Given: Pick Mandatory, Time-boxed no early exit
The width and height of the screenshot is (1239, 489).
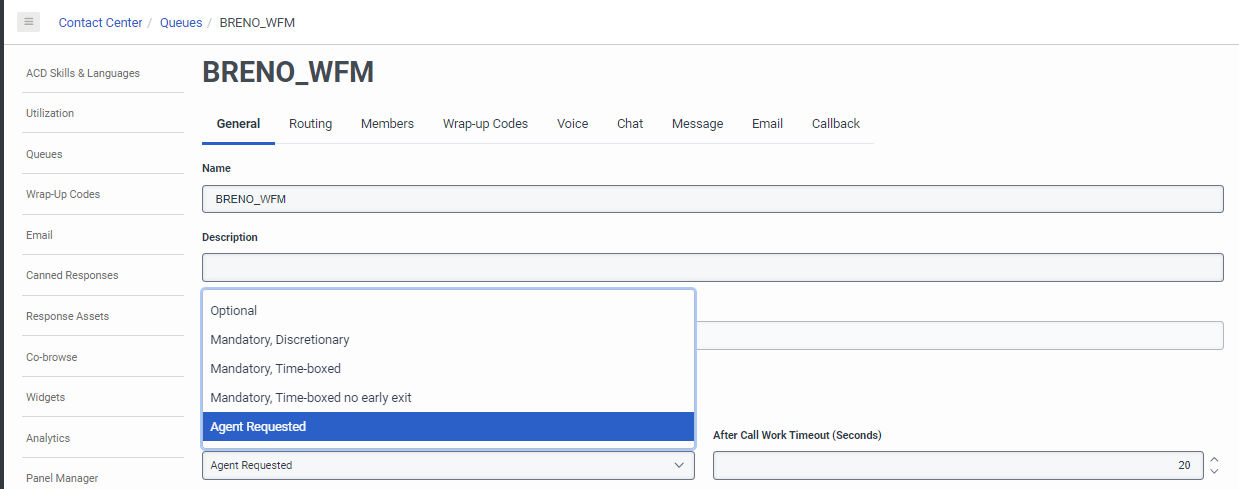Looking at the screenshot, I should tap(311, 398).
